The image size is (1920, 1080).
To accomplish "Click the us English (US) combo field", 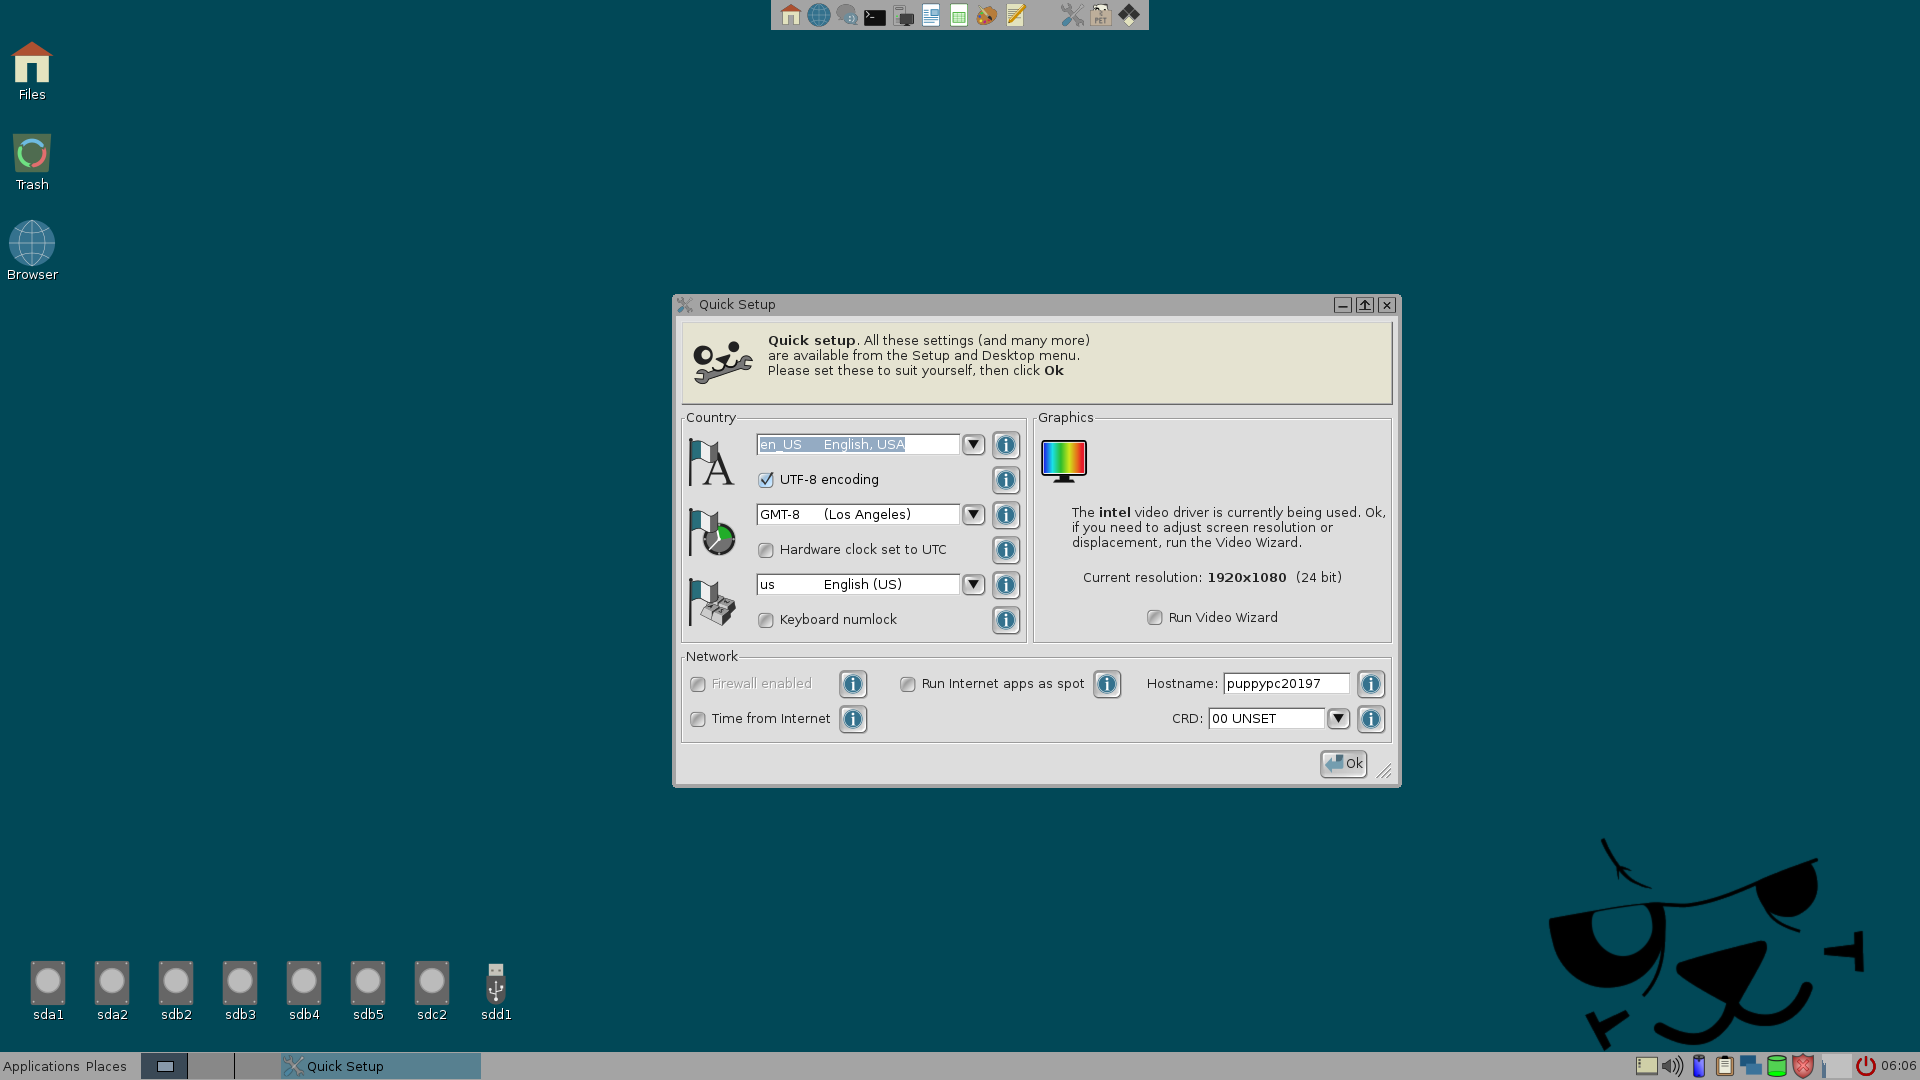I will pyautogui.click(x=858, y=585).
